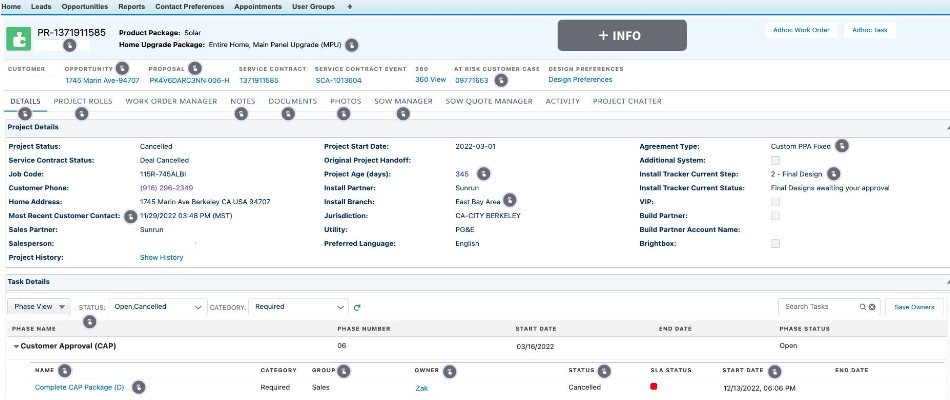Click the green project puzzle icon
The height and width of the screenshot is (400, 950).
pos(18,39)
